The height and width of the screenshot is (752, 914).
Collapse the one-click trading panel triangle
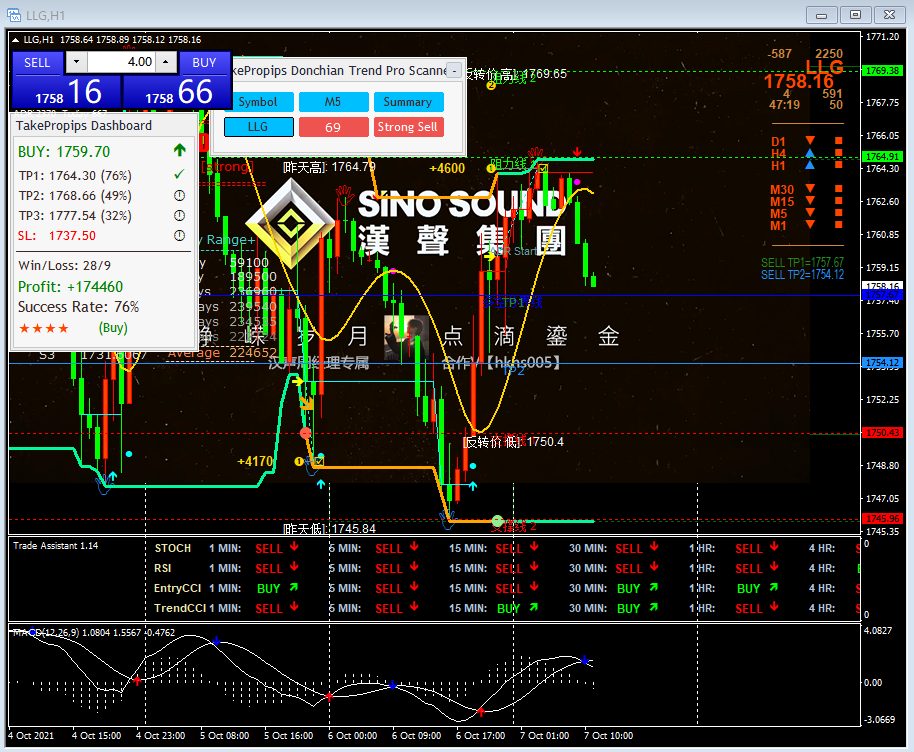16,40
